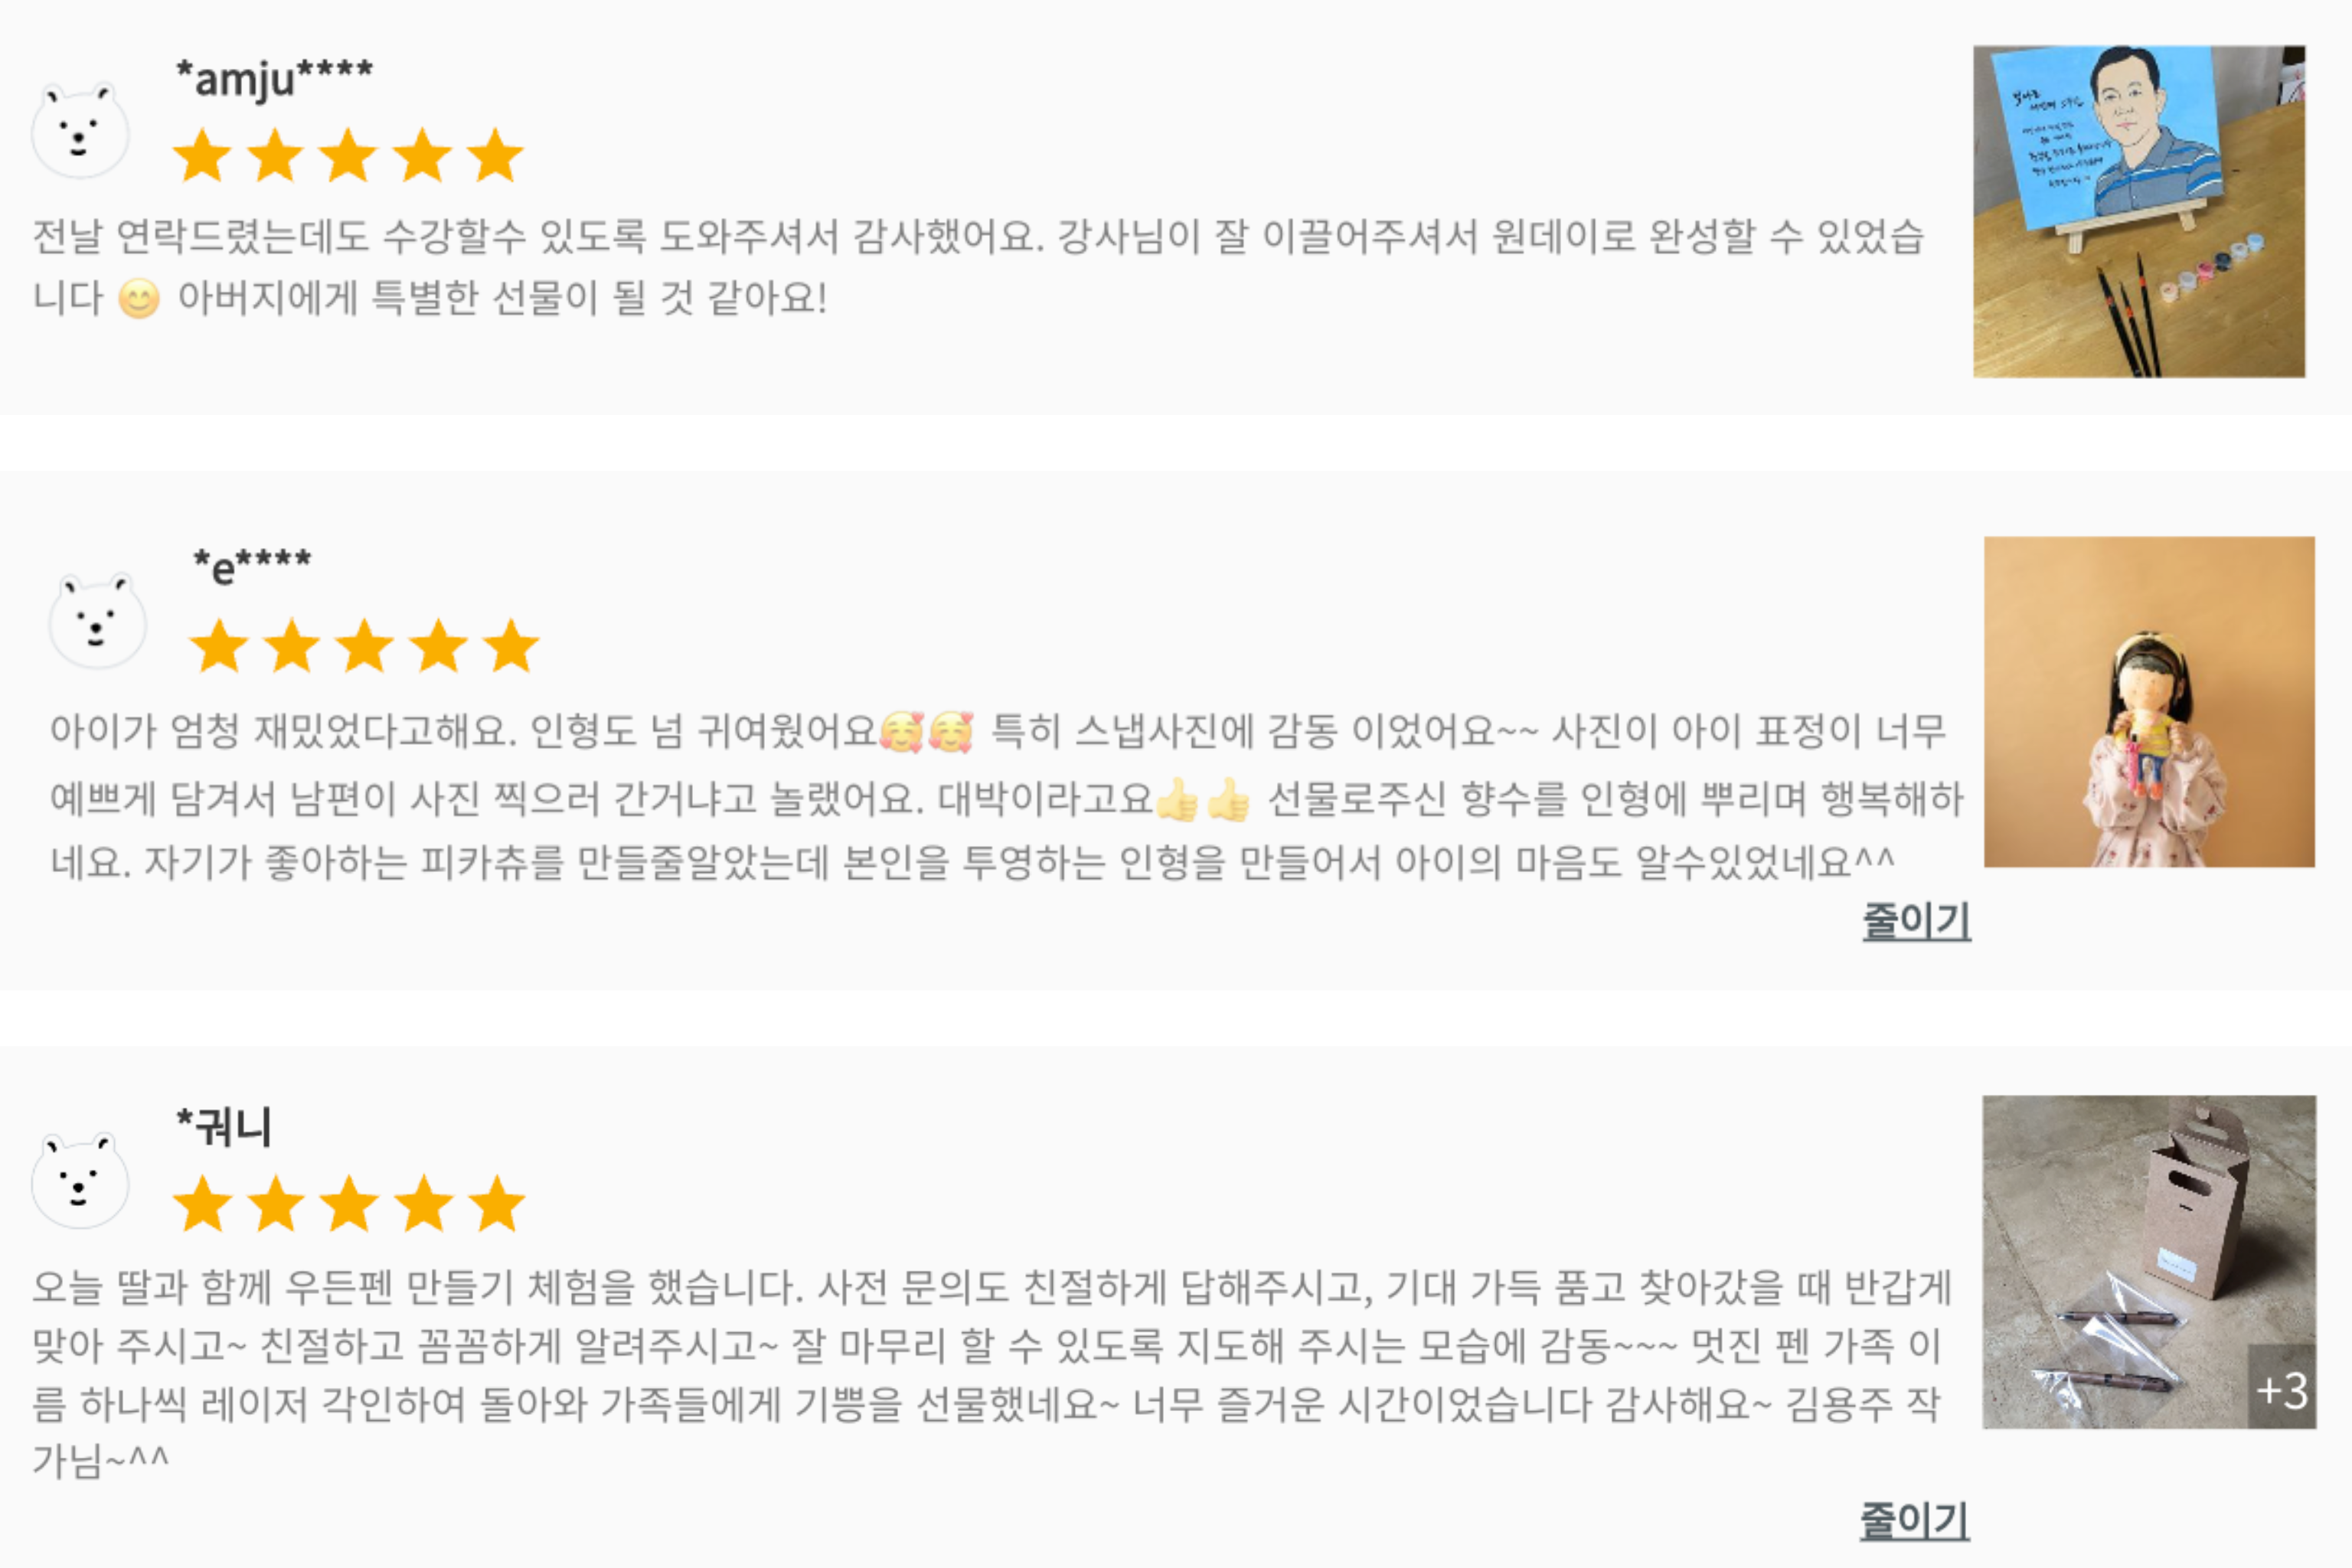Collapse the *e**** review with 줄이기
This screenshot has width=2352, height=1568.
[x=1915, y=921]
